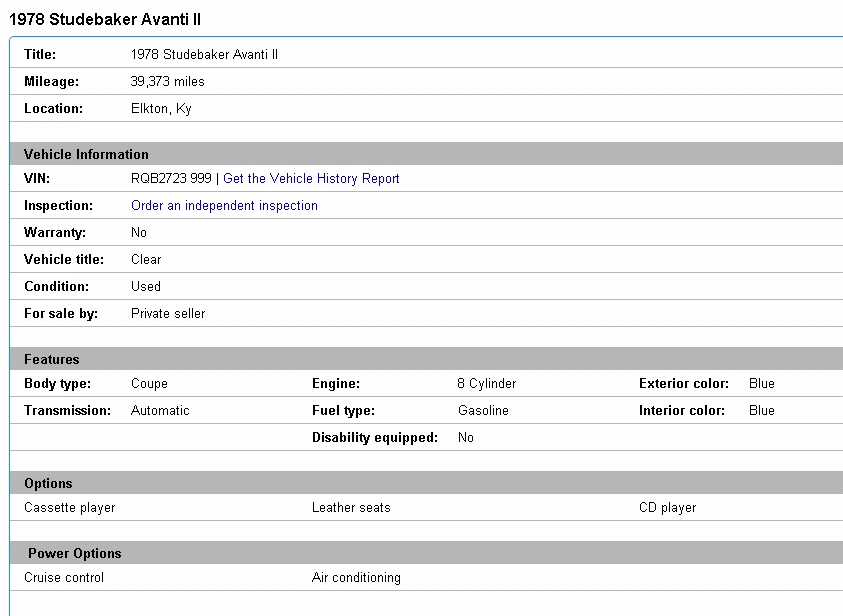Viewport: 843px width, 616px height.
Task: Click the Options section header
Action: pyautogui.click(x=48, y=484)
